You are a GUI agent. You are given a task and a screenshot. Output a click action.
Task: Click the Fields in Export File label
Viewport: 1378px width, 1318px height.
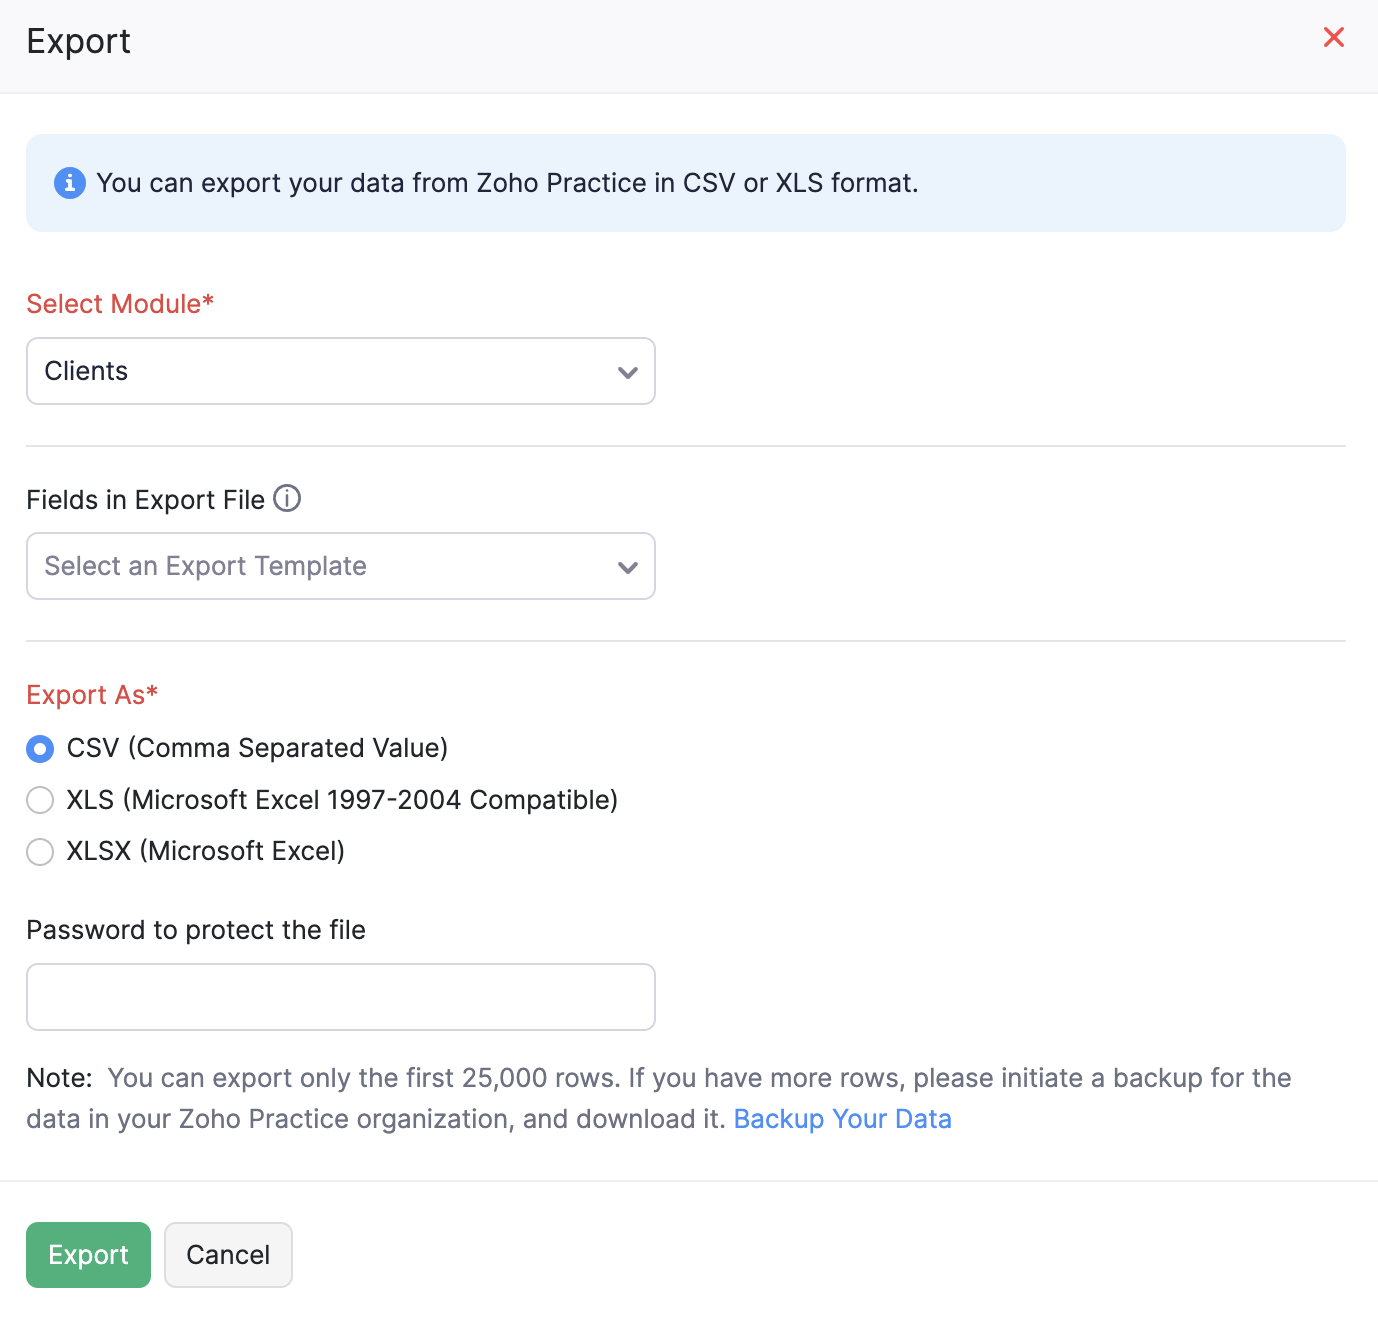147,499
